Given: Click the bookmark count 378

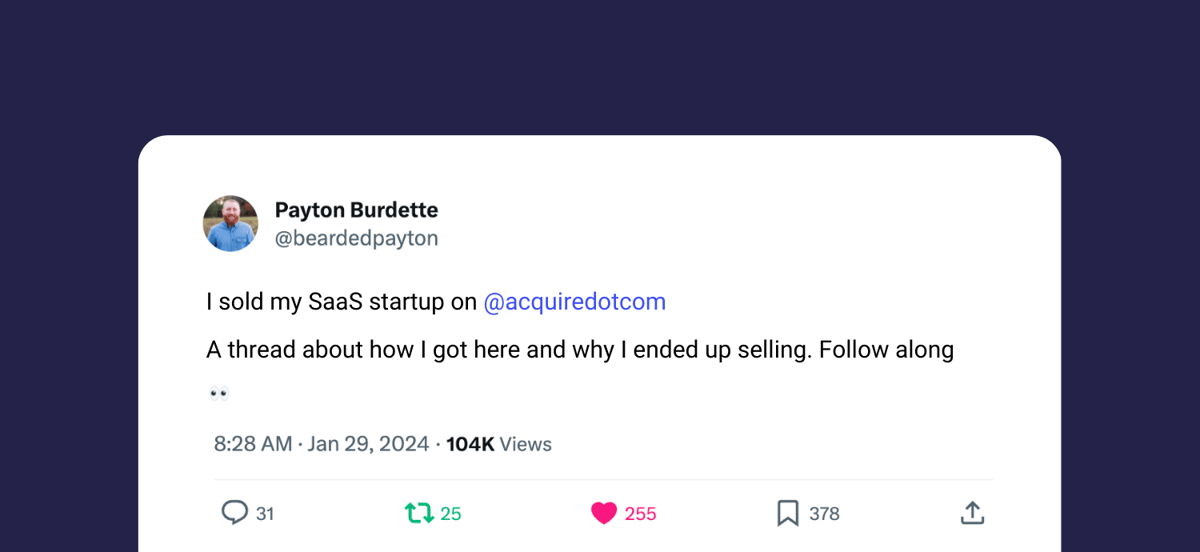Looking at the screenshot, I should (824, 514).
